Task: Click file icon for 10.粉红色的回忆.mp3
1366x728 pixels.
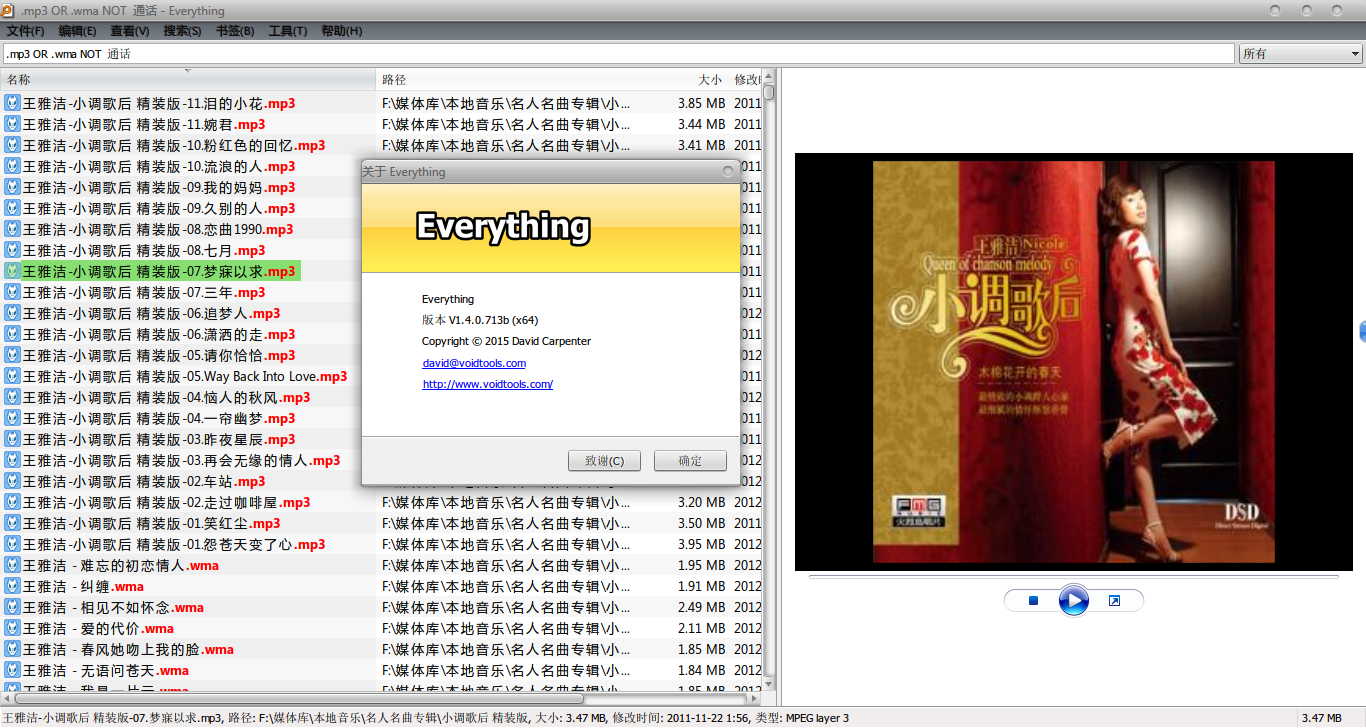Action: click(12, 145)
